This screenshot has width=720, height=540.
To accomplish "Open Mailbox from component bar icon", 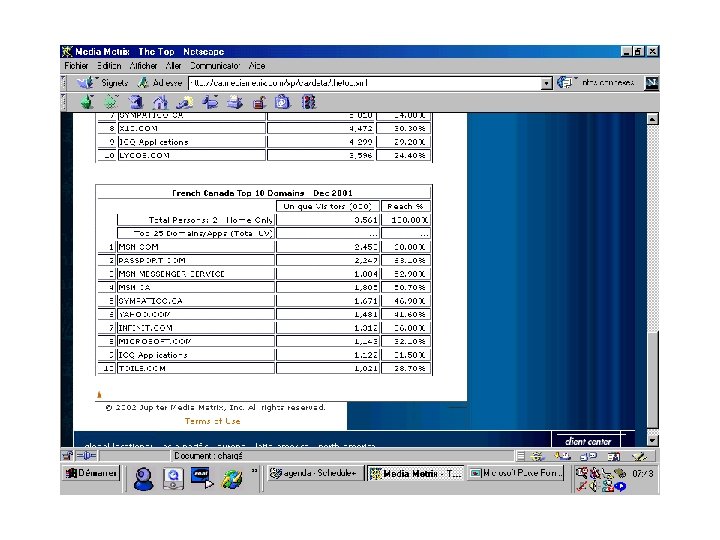I will point(562,456).
